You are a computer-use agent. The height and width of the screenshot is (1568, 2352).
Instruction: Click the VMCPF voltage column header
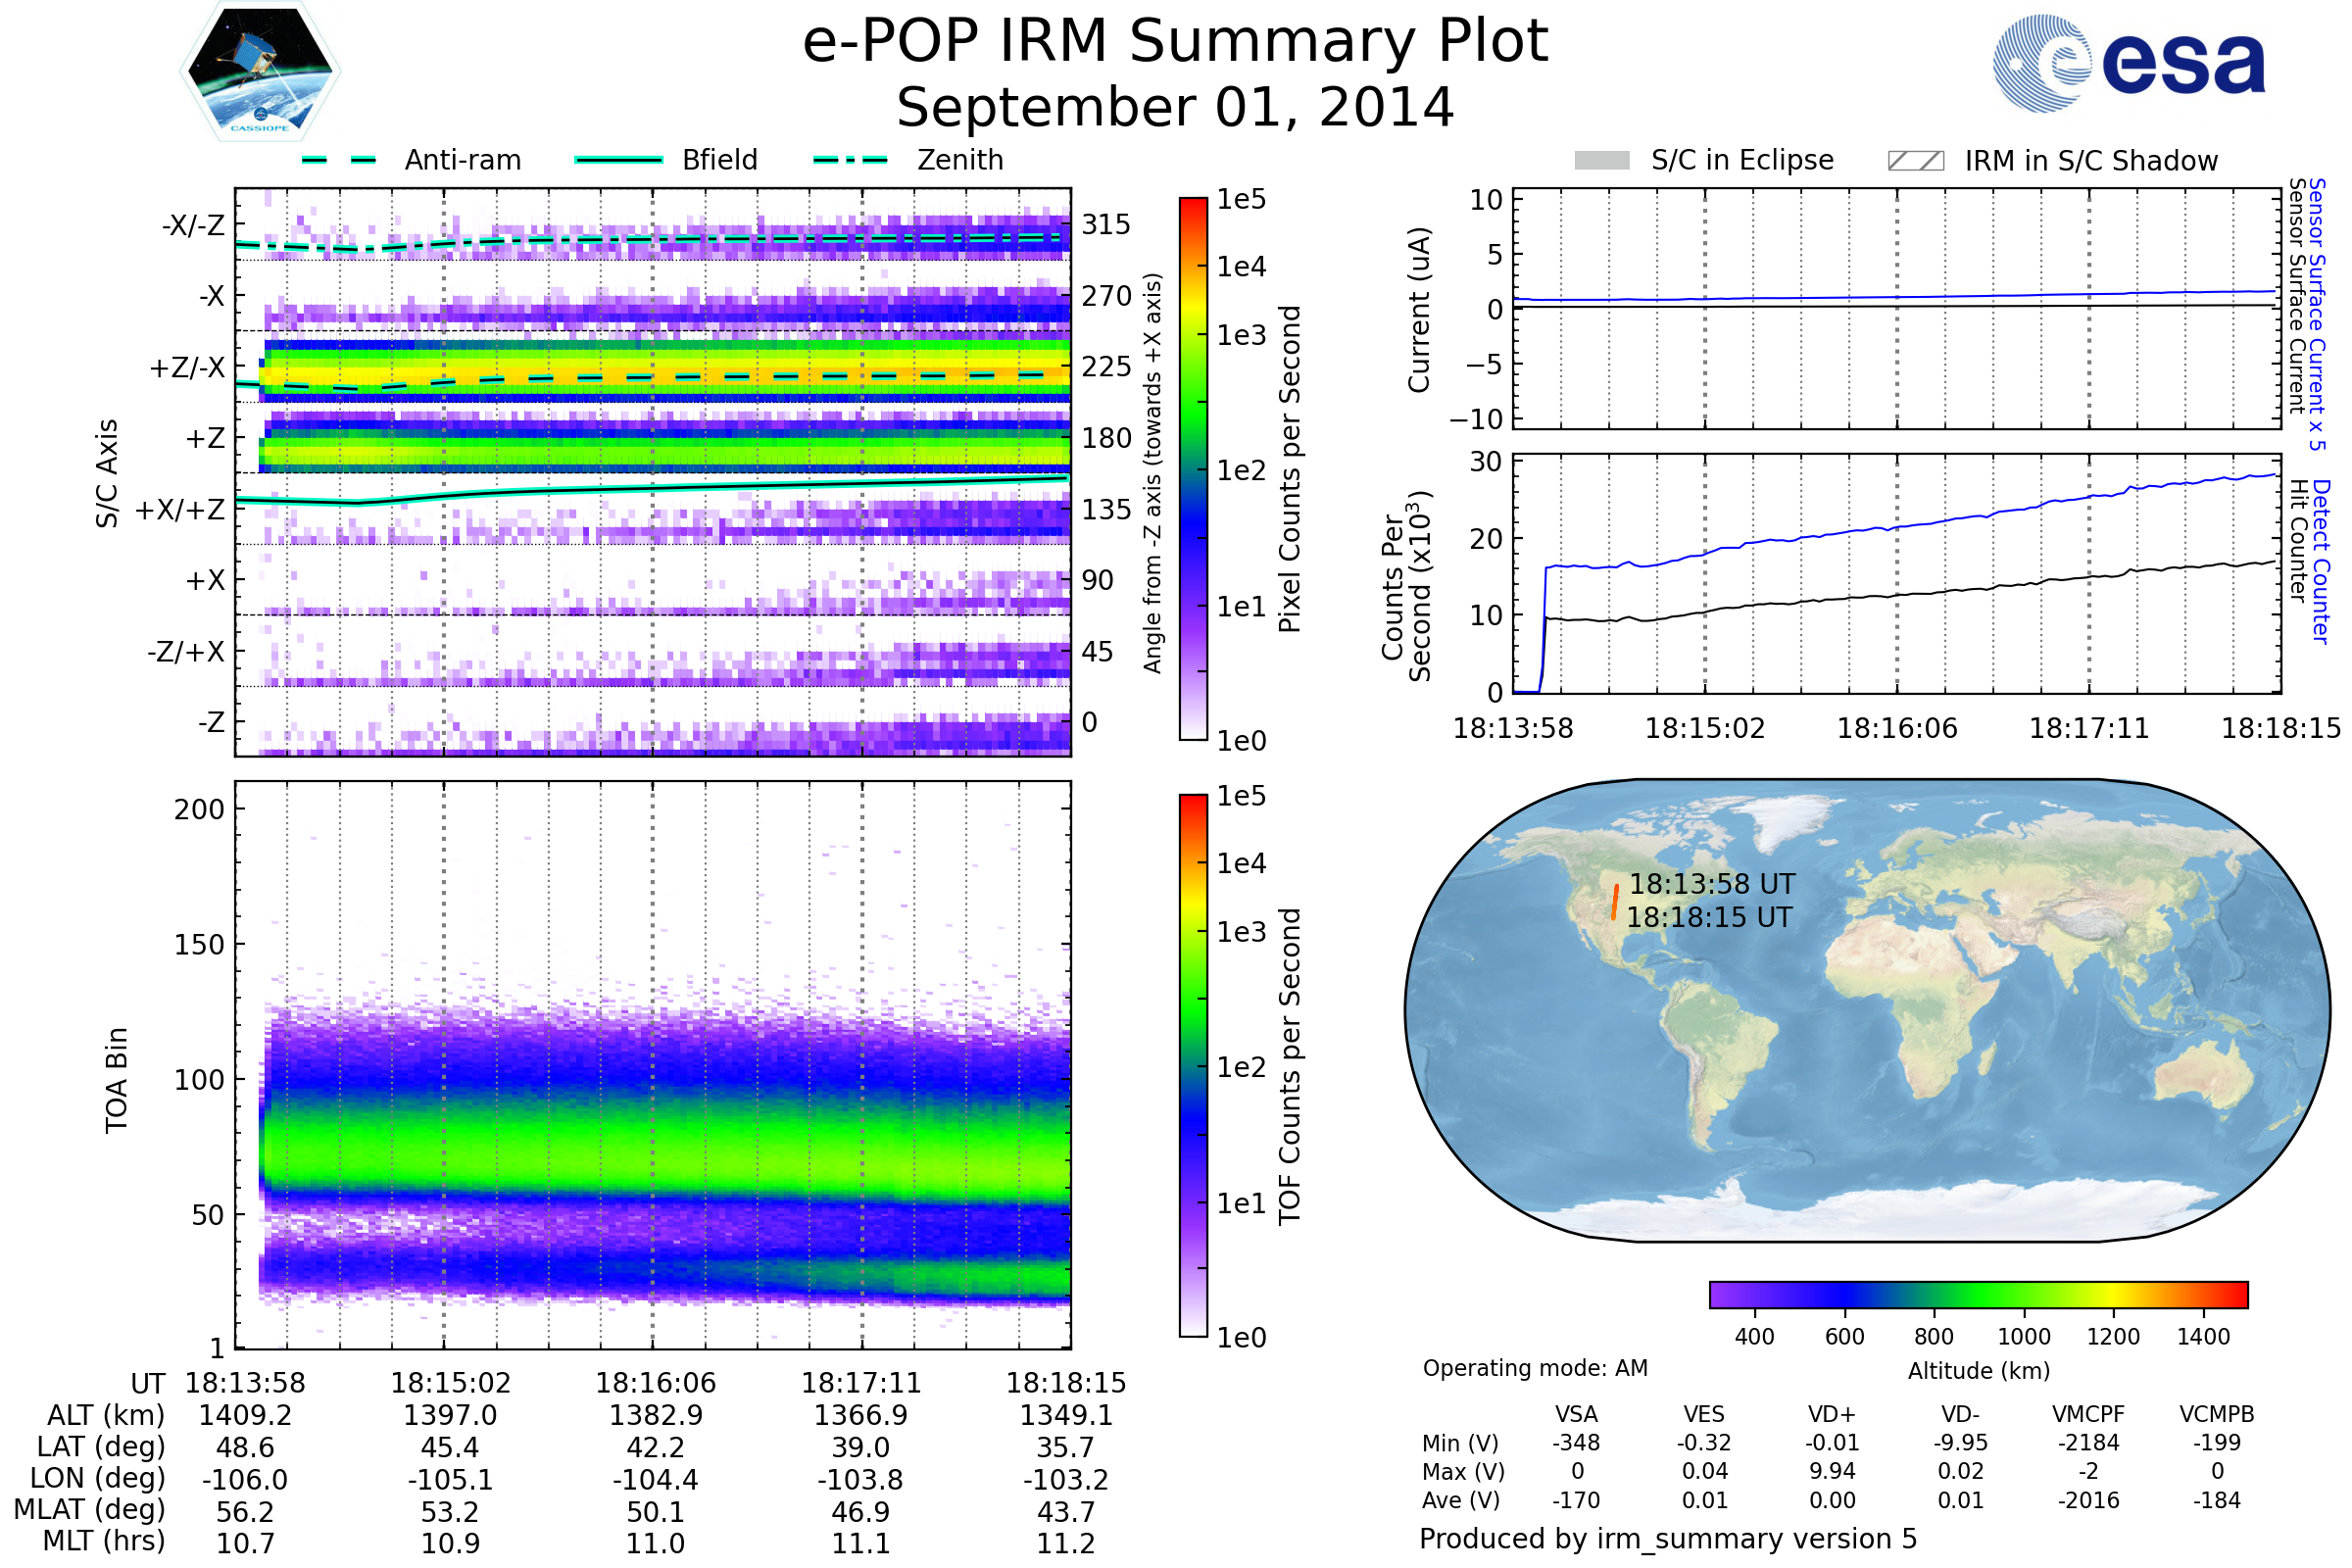coord(2088,1414)
